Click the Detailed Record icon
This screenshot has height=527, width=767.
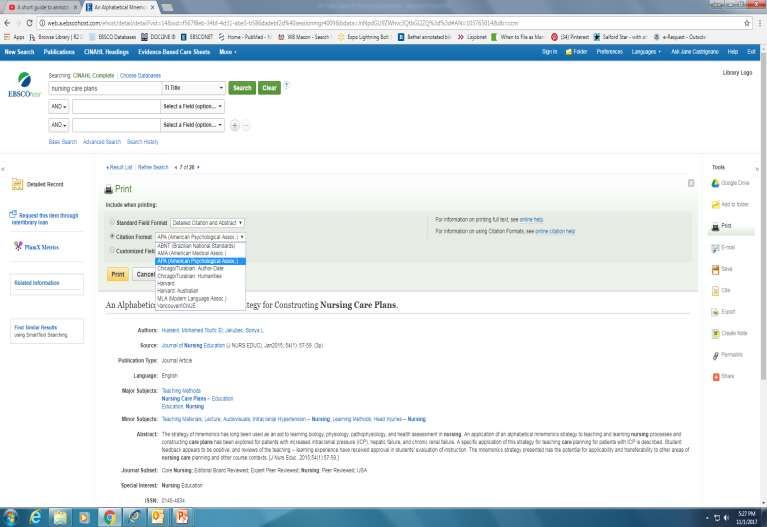tap(18, 184)
